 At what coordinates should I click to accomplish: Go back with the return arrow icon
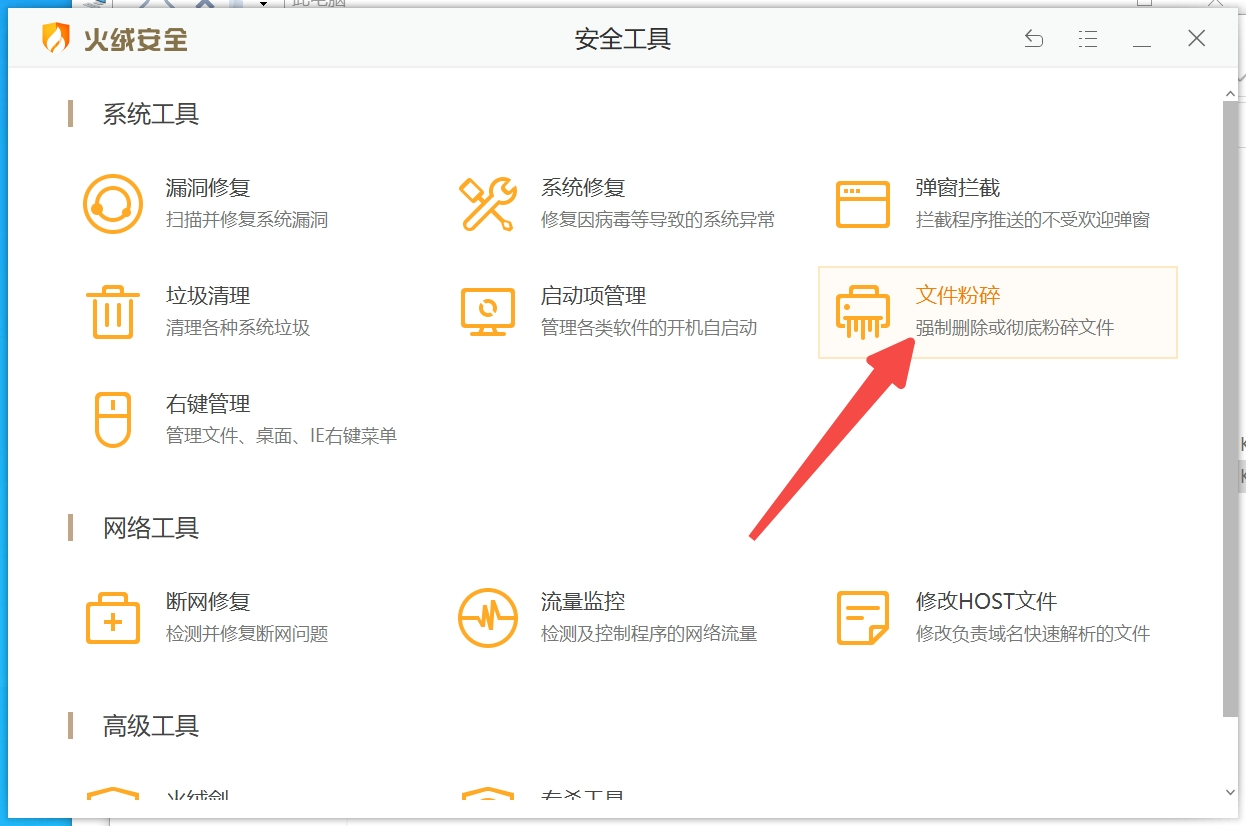[x=1034, y=39]
